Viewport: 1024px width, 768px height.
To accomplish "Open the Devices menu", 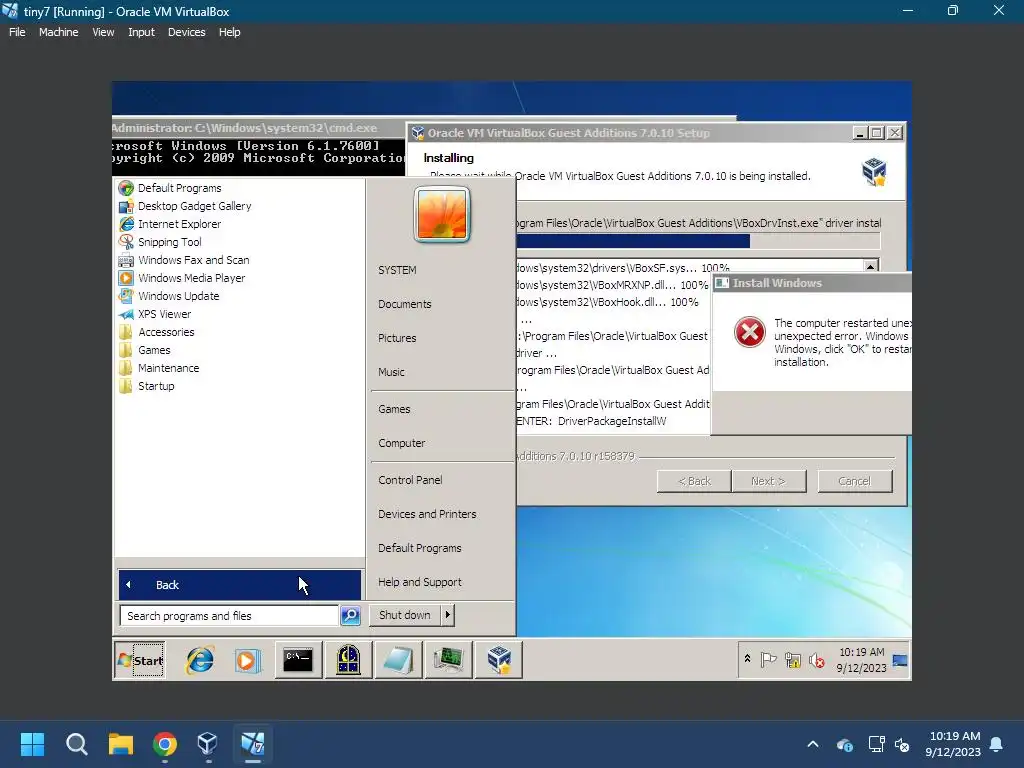I will click(x=186, y=32).
